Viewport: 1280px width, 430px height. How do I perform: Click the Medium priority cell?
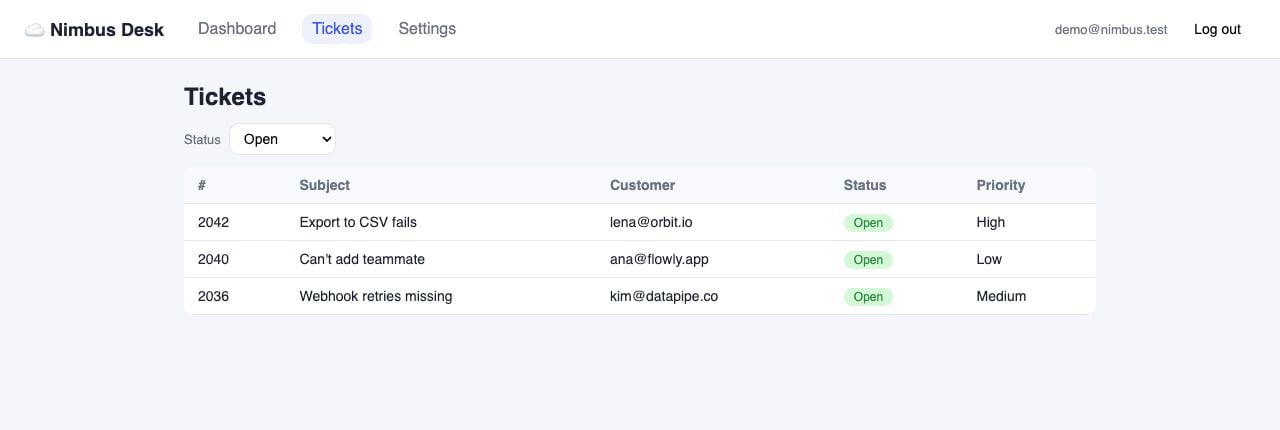1001,296
